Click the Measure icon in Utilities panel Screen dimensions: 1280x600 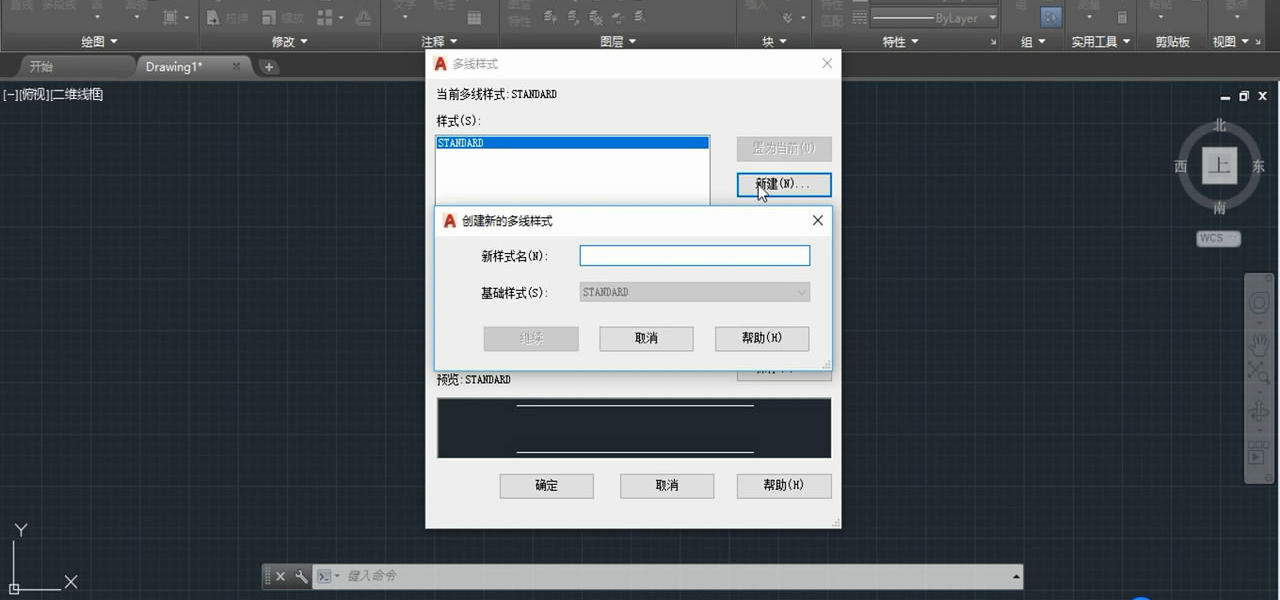[1091, 5]
